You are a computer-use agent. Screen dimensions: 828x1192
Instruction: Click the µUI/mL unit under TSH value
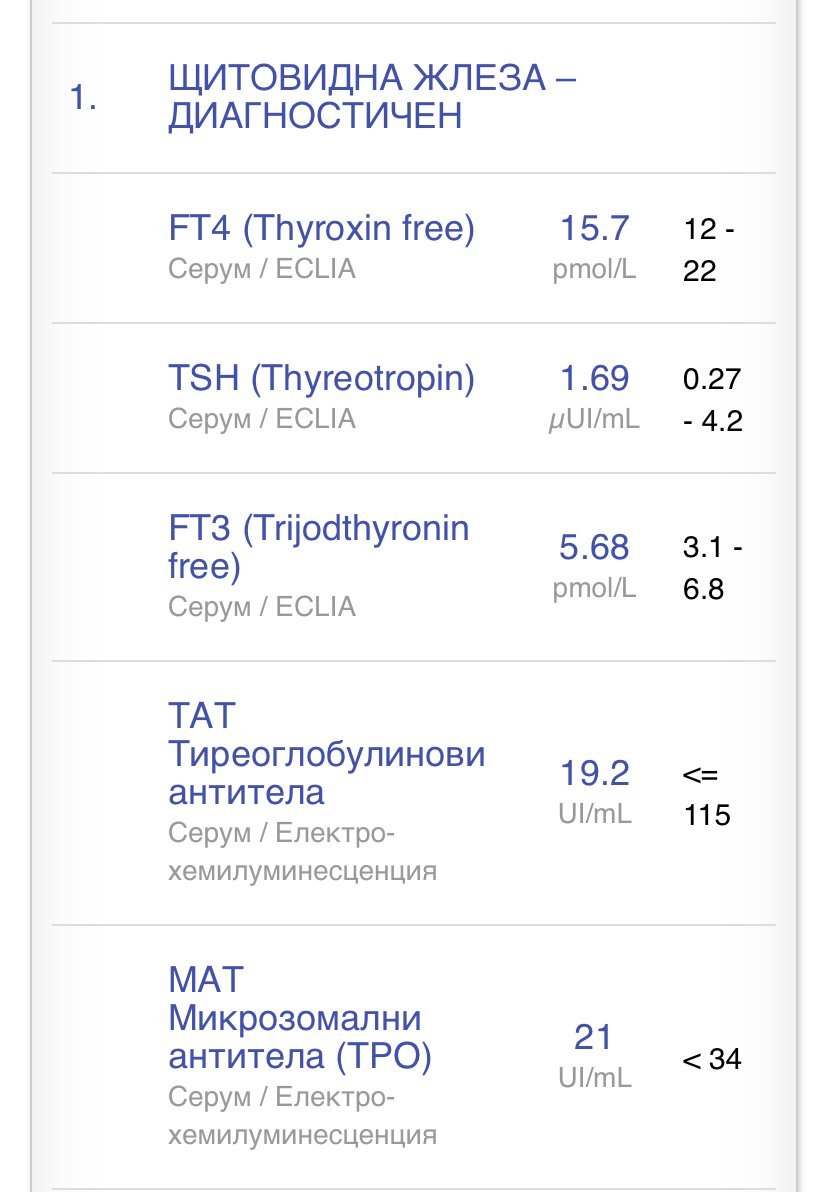point(594,419)
